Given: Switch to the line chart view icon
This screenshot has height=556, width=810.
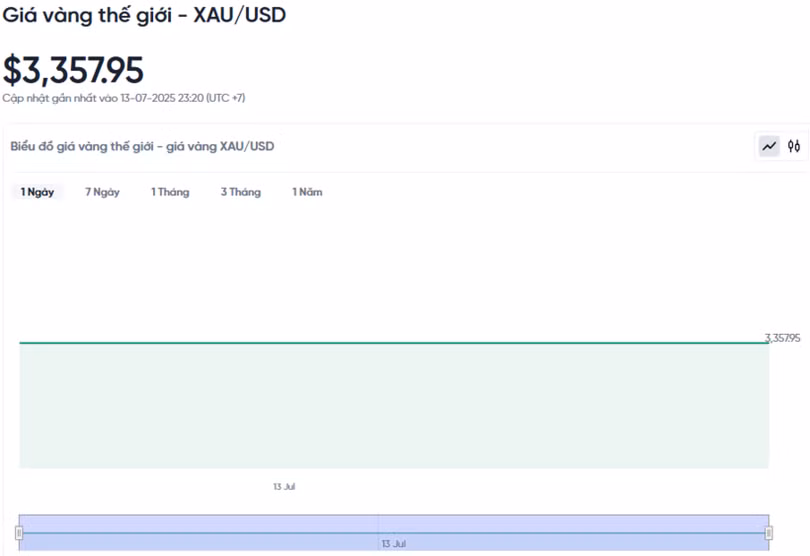Looking at the screenshot, I should click(768, 146).
